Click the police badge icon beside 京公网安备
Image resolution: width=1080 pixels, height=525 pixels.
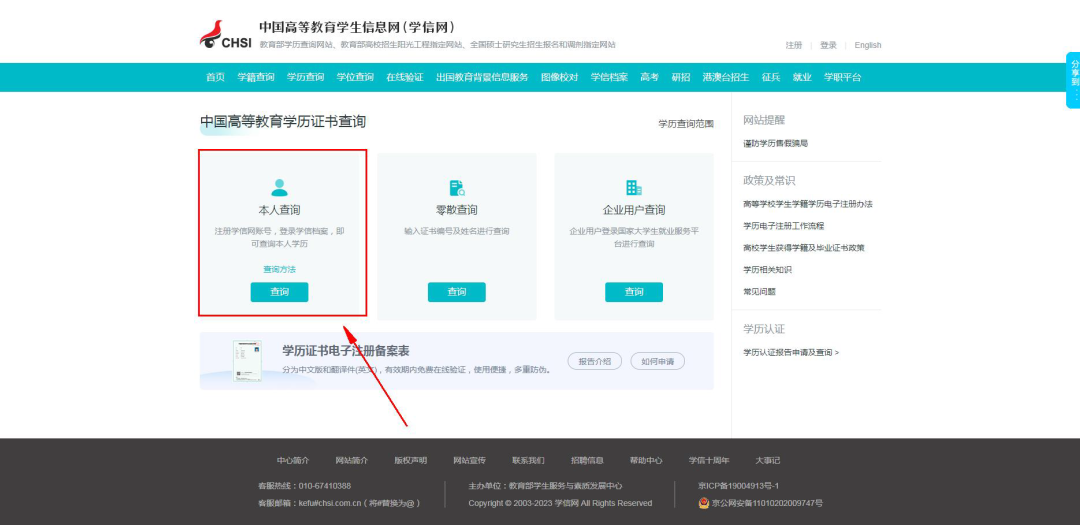pyautogui.click(x=703, y=503)
